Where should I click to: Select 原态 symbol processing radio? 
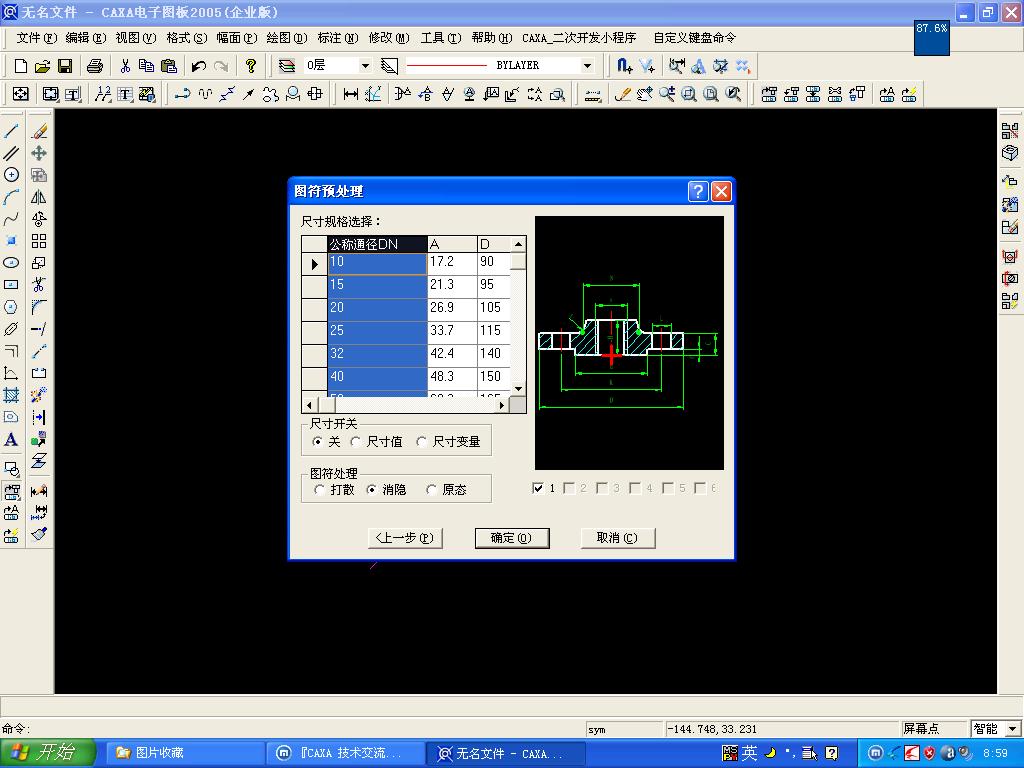tap(431, 490)
